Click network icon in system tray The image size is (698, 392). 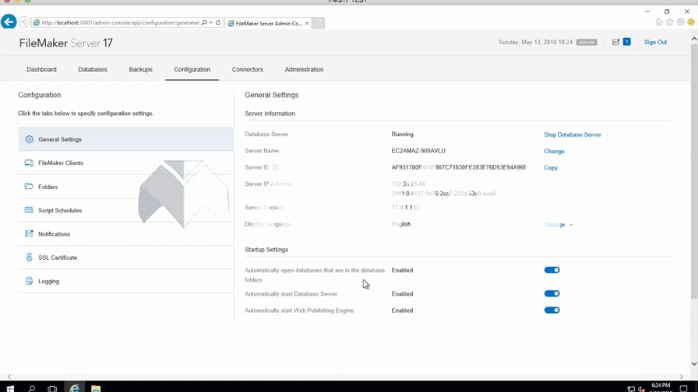[x=631, y=389]
